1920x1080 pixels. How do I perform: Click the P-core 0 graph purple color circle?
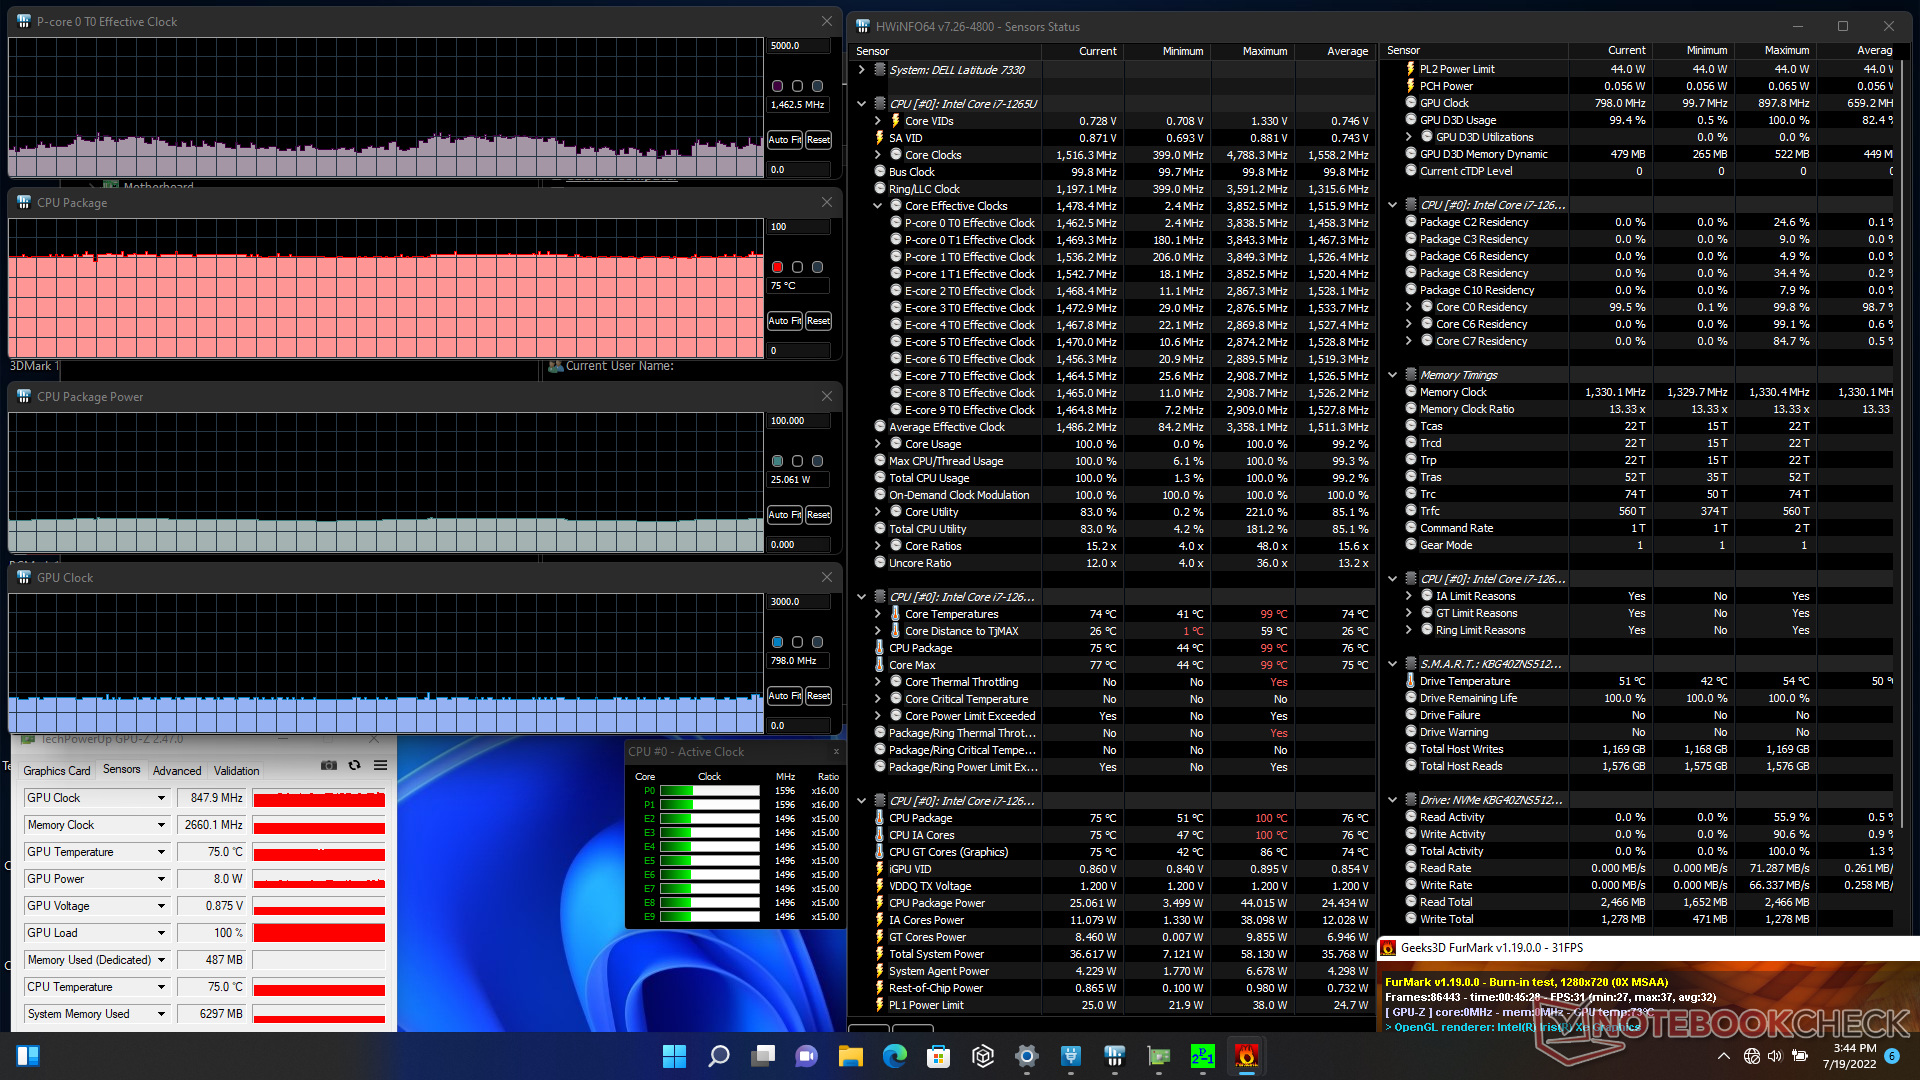point(777,86)
